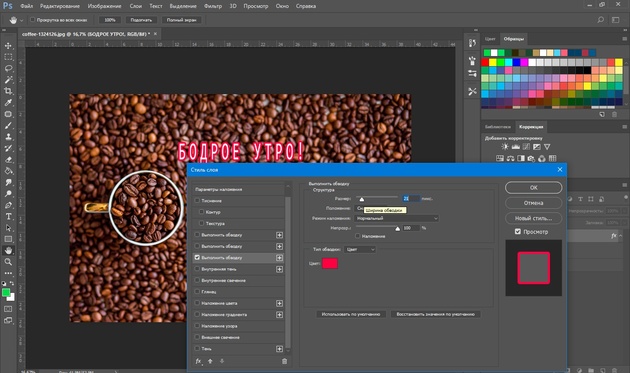Add another Внутренняя тень effect via plus

(x=279, y=269)
